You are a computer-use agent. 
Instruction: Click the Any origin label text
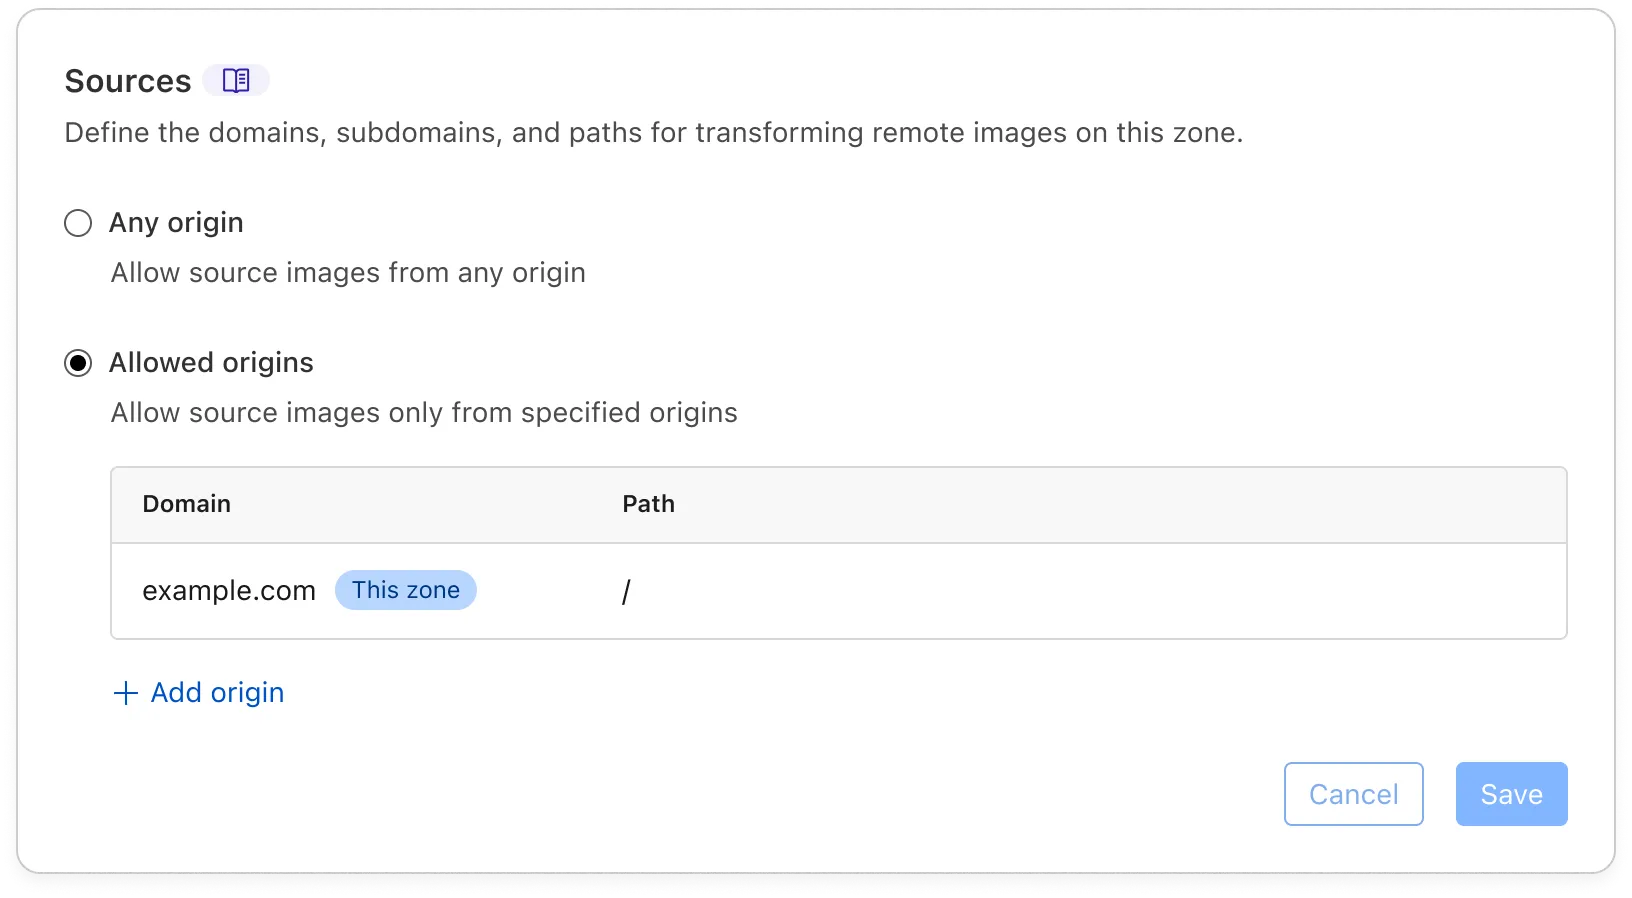click(x=176, y=222)
